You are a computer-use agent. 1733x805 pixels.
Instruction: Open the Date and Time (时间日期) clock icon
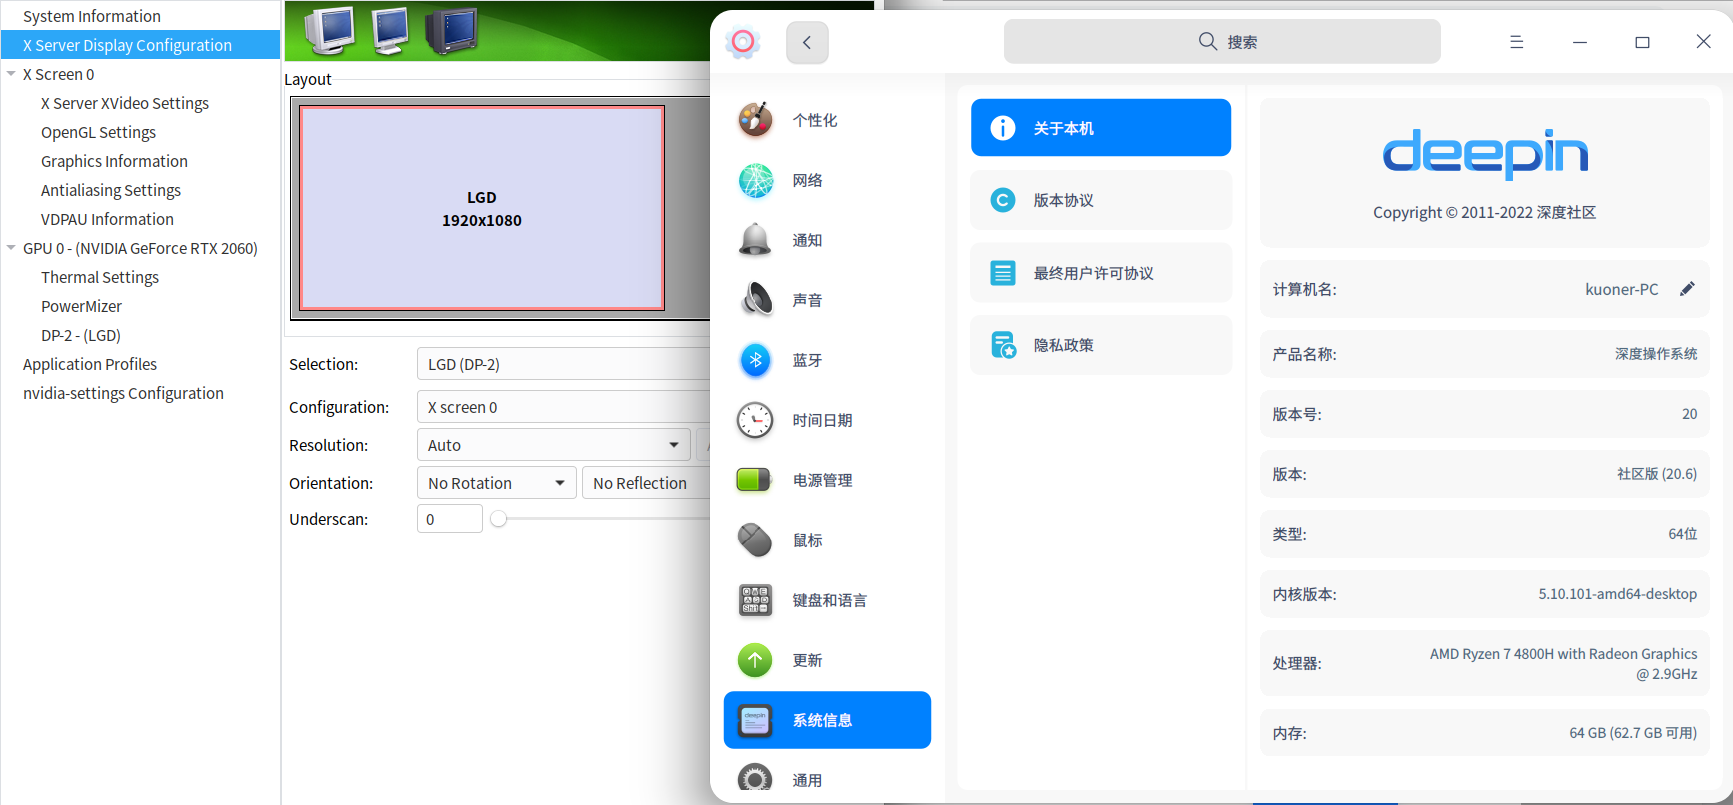pyautogui.click(x=755, y=420)
